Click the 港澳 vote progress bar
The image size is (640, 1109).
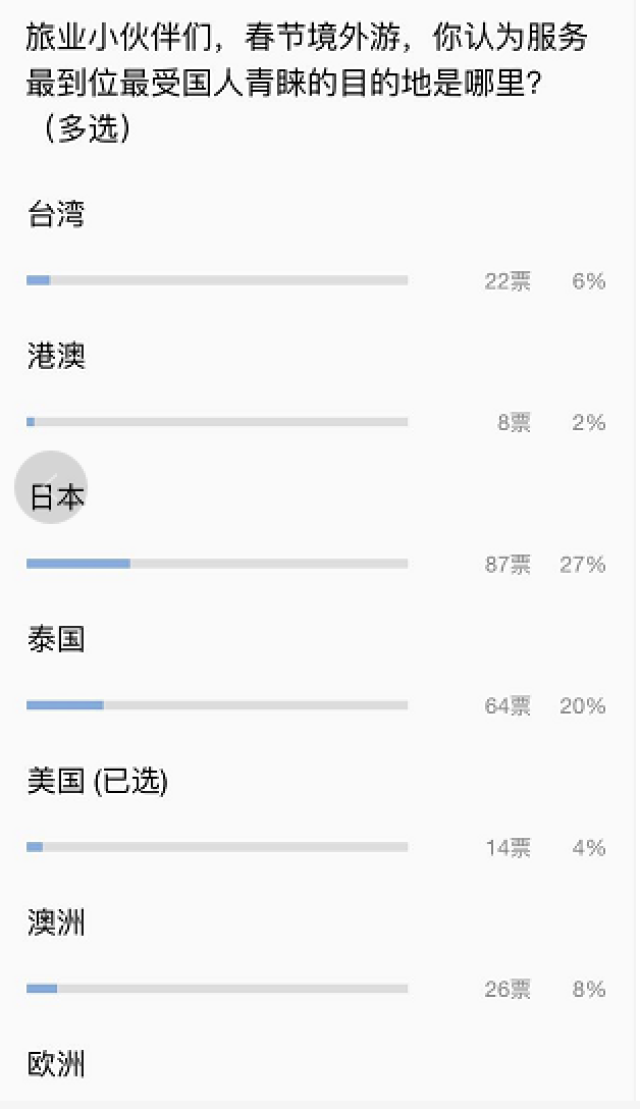(217, 422)
